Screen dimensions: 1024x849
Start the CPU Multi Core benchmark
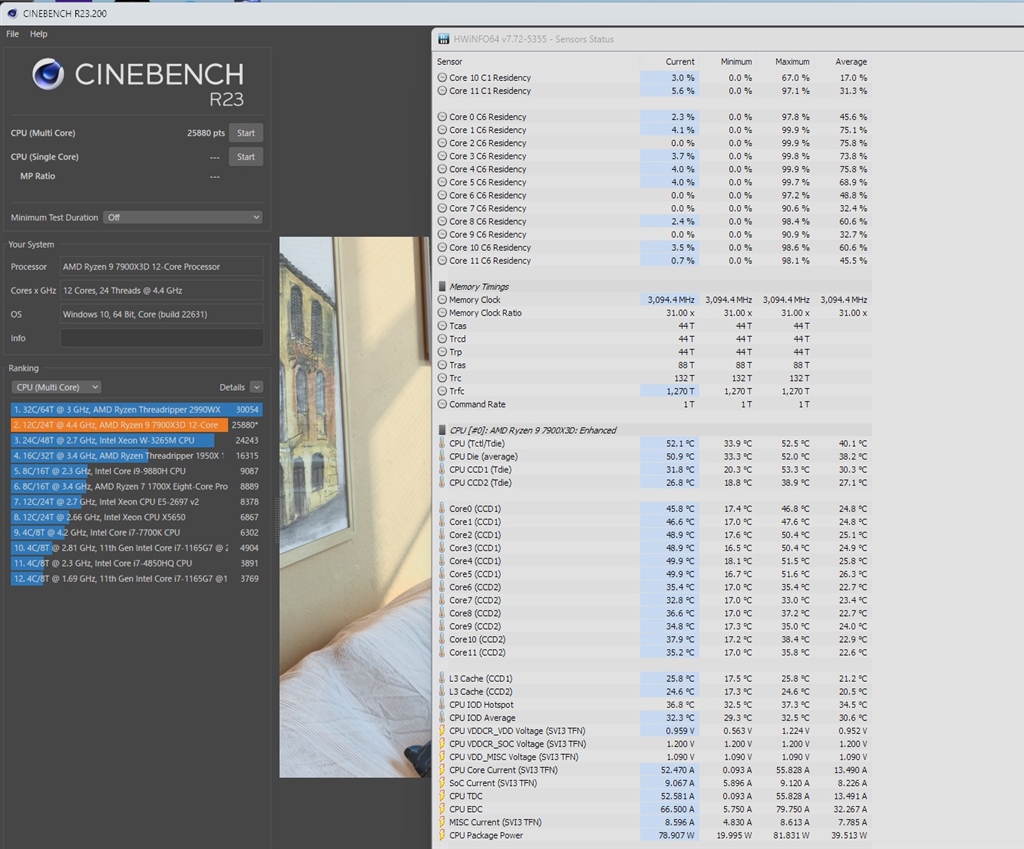click(x=246, y=133)
